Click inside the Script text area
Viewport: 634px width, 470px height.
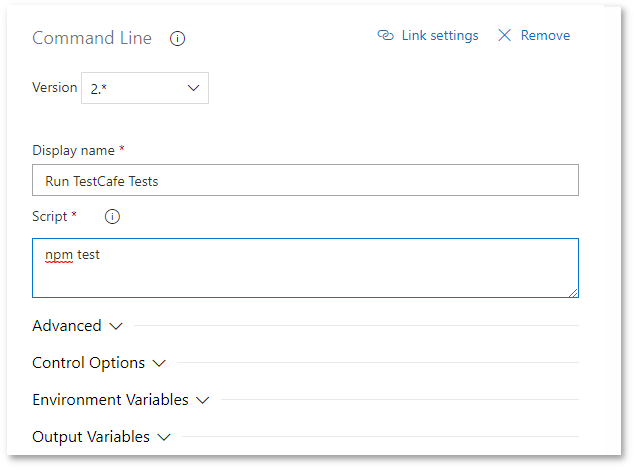click(305, 268)
